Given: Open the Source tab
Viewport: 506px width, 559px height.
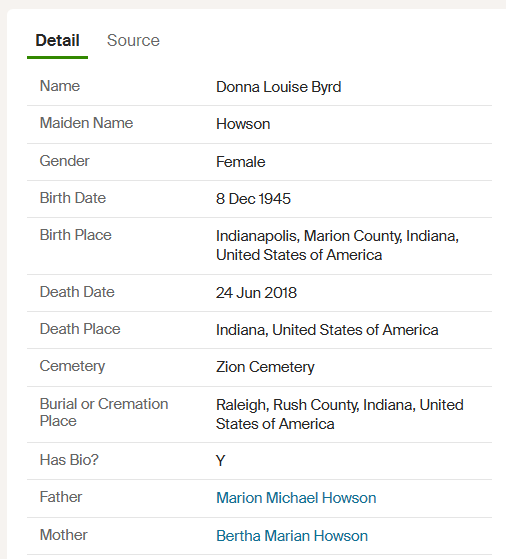Looking at the screenshot, I should coord(133,40).
